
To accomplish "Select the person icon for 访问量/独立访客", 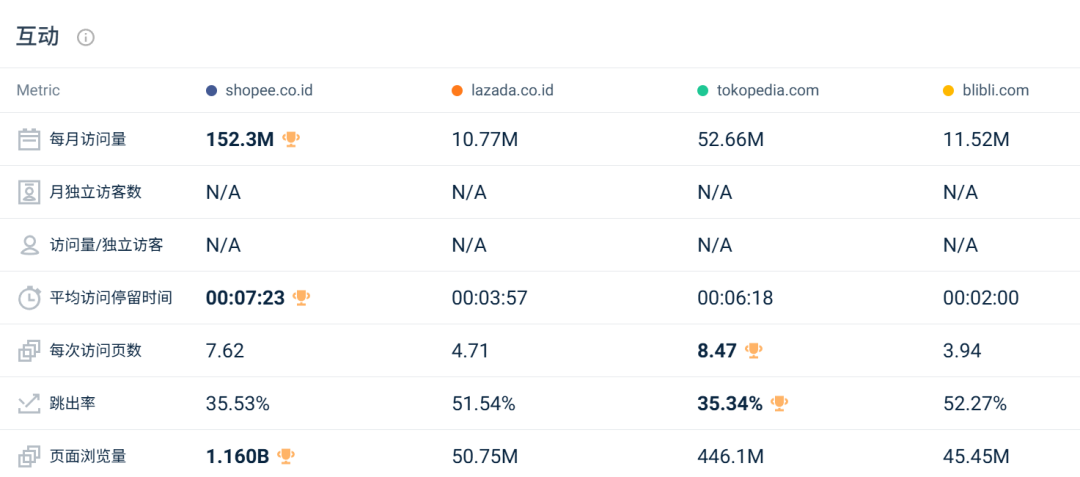I will pos(29,245).
